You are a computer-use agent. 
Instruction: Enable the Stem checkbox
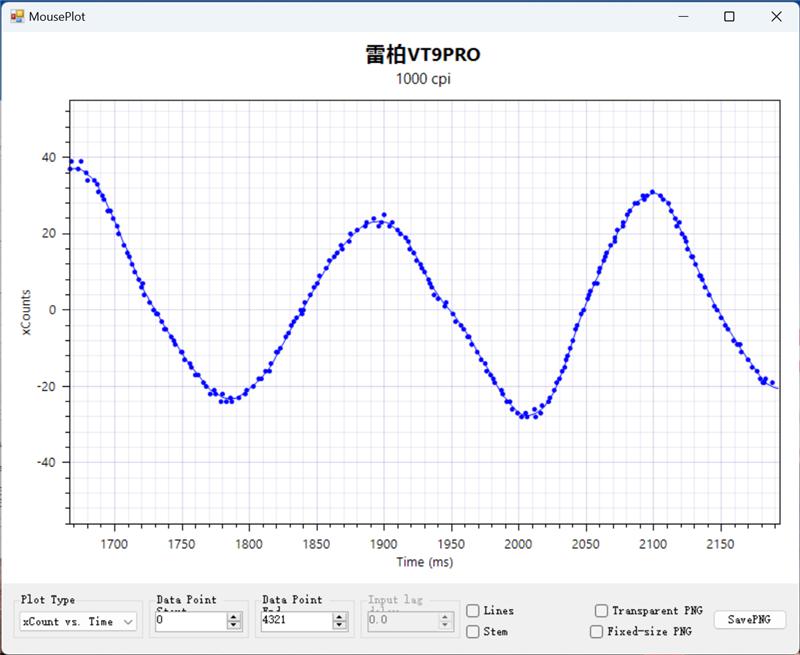(473, 631)
